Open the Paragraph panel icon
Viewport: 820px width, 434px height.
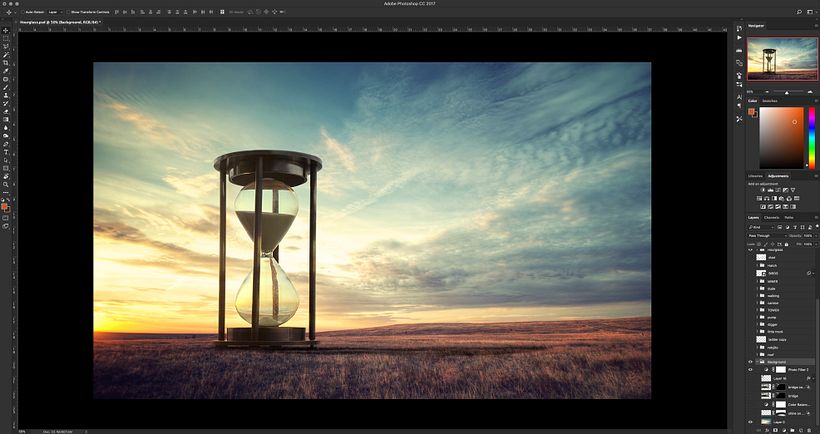pos(739,105)
